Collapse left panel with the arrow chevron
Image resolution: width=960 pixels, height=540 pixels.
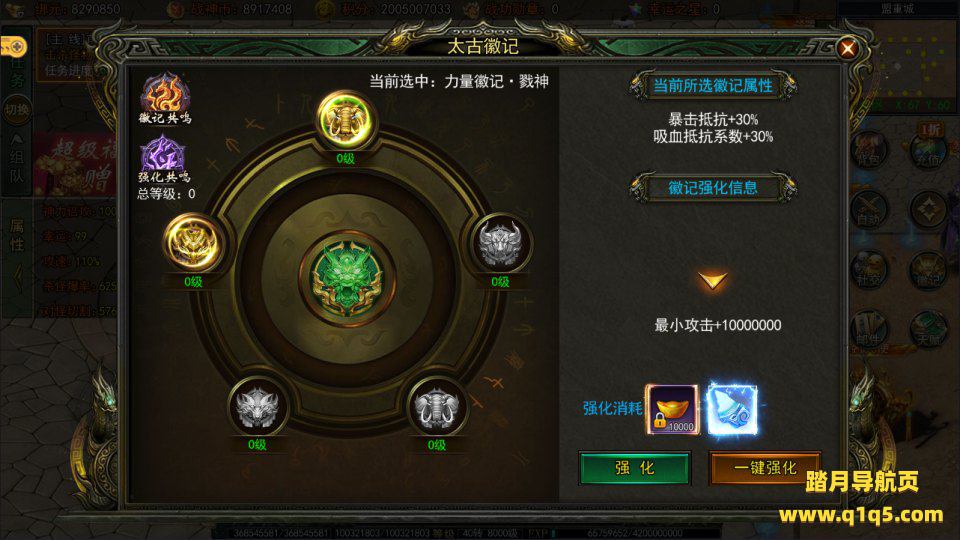point(18,279)
